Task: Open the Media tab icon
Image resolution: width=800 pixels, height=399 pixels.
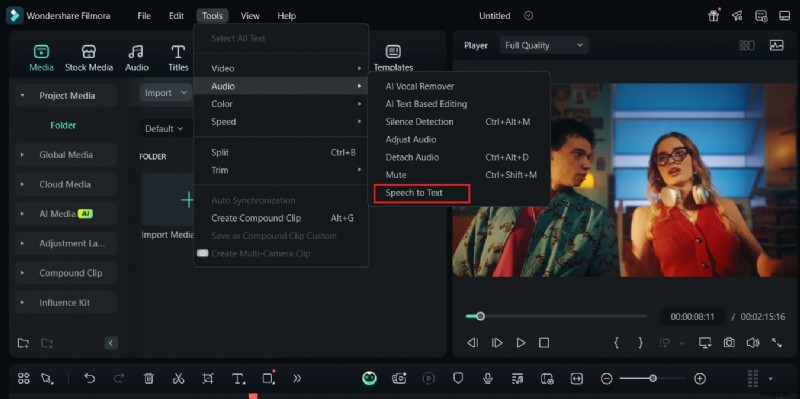Action: (41, 52)
